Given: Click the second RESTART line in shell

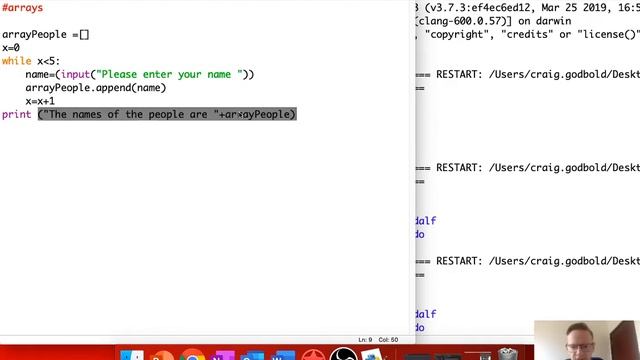Looking at the screenshot, I should pos(528,168).
